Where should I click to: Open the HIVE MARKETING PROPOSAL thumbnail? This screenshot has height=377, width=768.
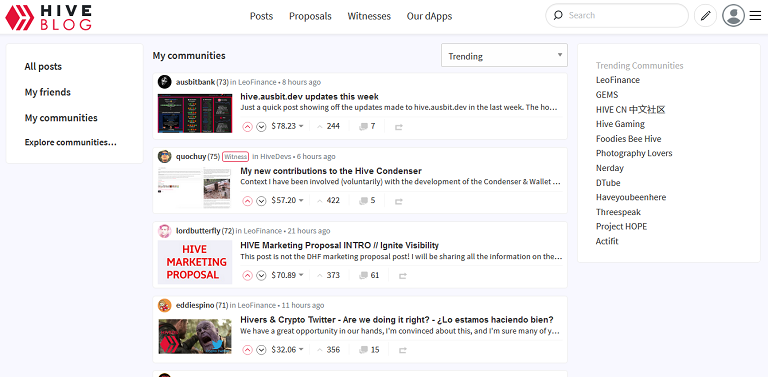click(195, 262)
